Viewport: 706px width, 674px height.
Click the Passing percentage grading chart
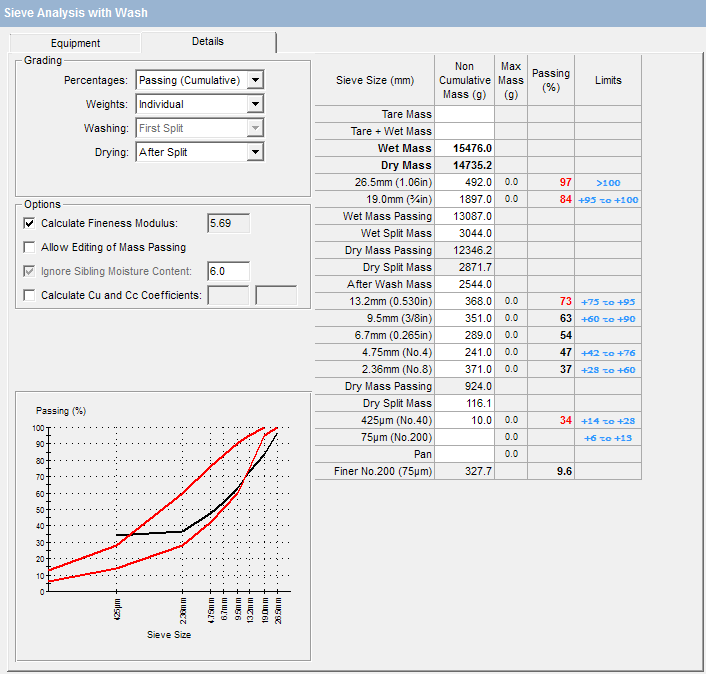coord(160,510)
